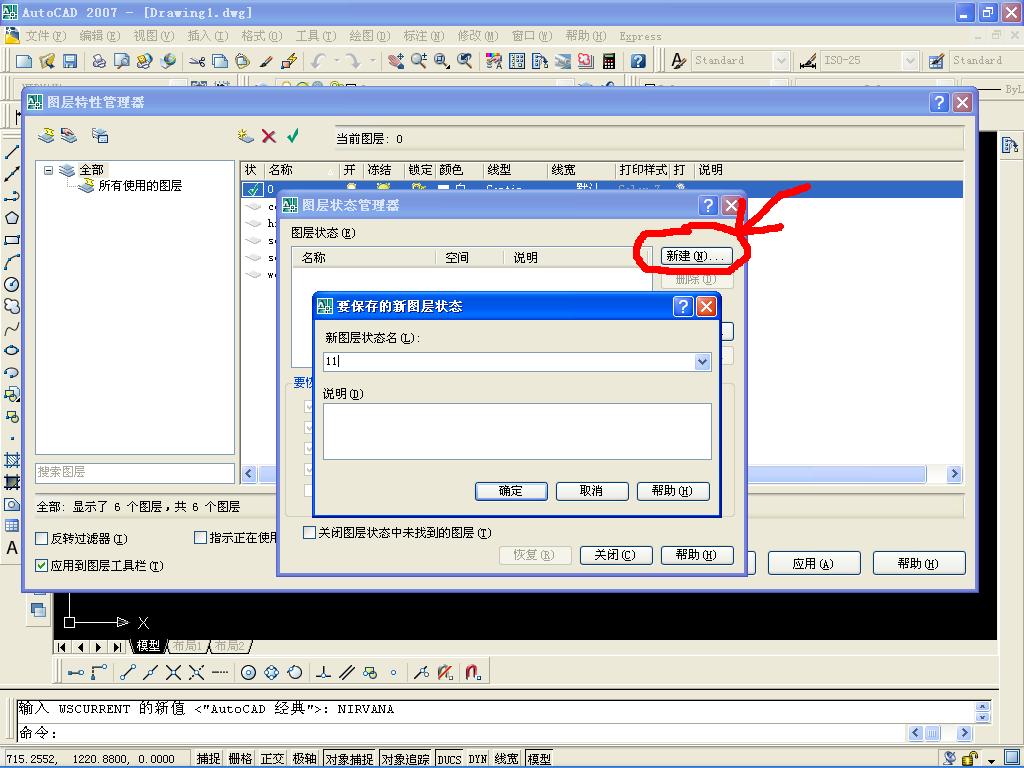Open the Undo history dropdown arrow
The image size is (1024, 768).
(337, 61)
